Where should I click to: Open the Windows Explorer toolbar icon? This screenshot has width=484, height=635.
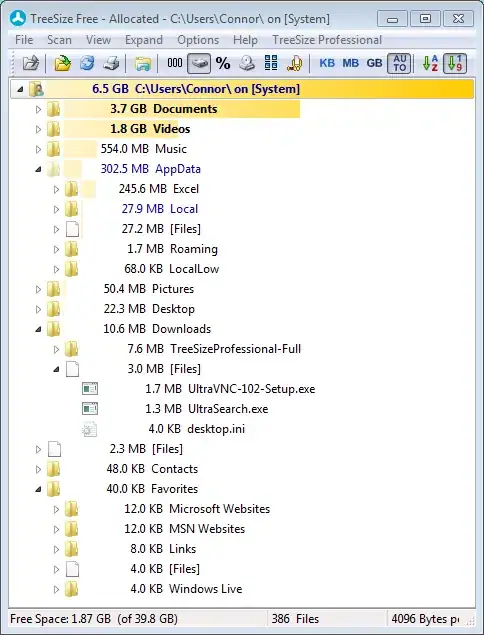pos(143,64)
